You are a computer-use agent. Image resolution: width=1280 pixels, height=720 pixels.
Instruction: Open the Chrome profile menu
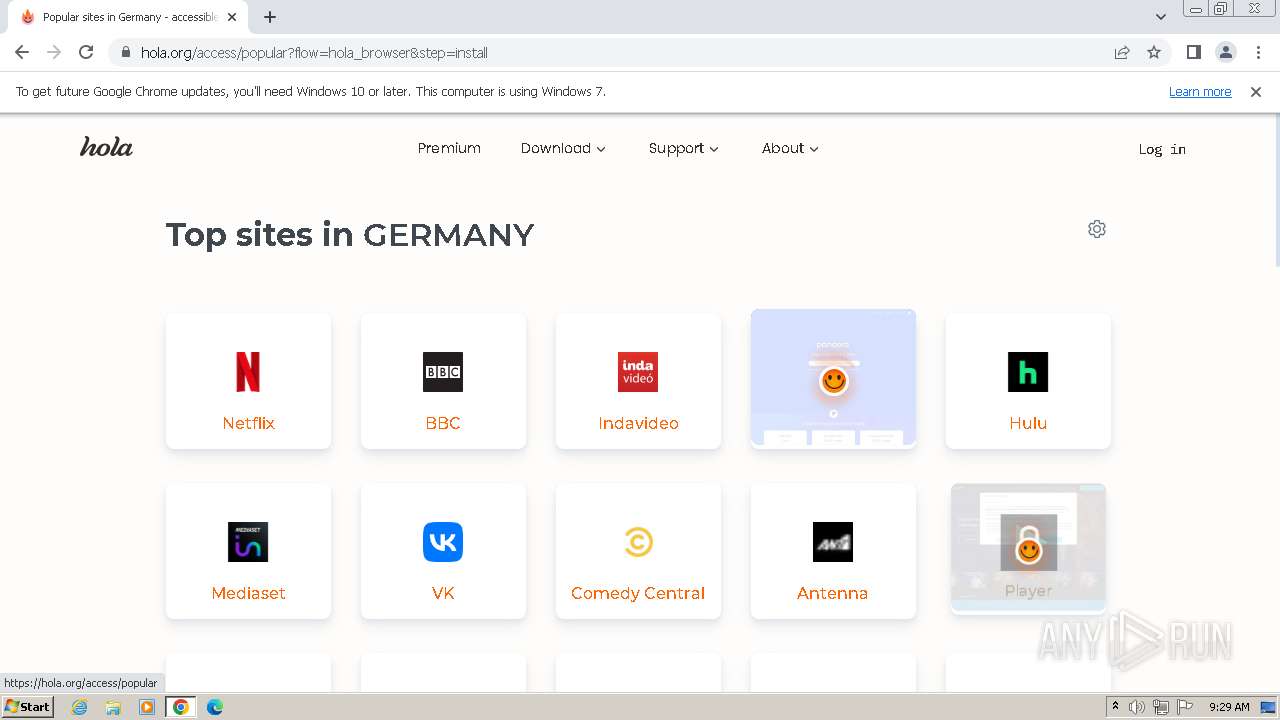click(x=1226, y=52)
